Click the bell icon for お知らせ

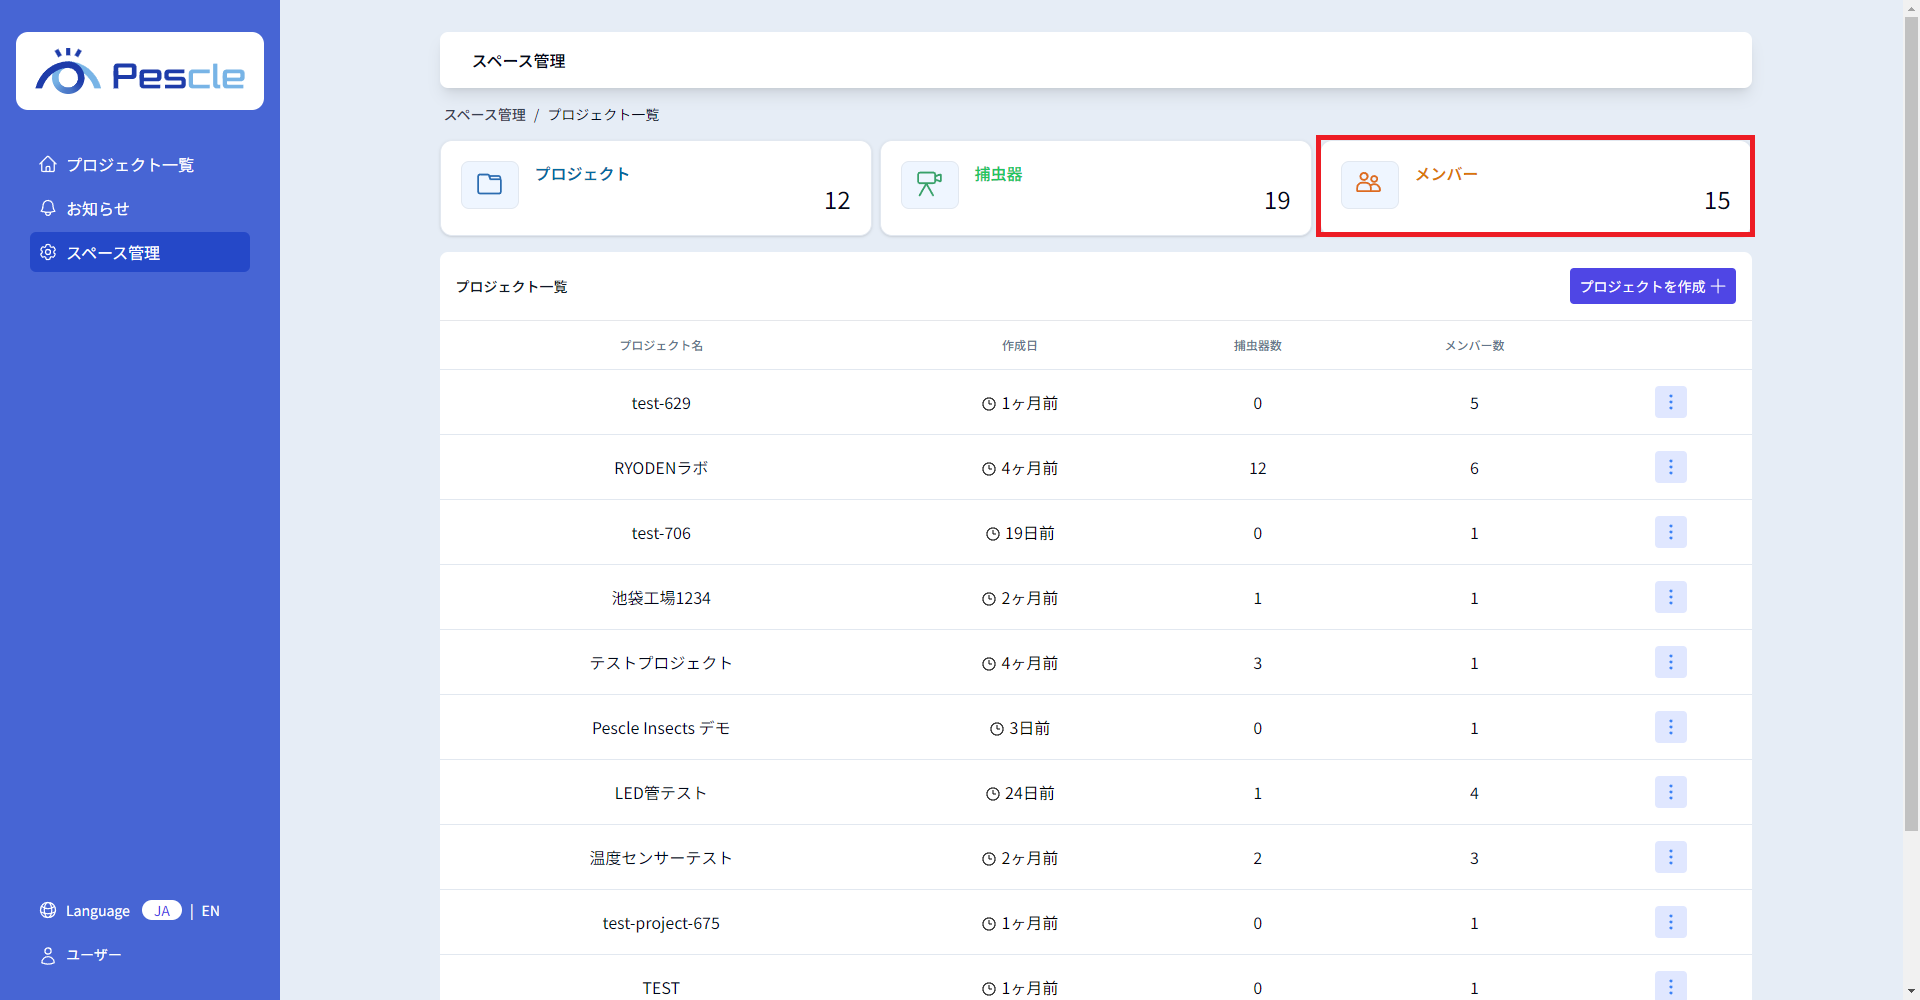pyautogui.click(x=48, y=208)
